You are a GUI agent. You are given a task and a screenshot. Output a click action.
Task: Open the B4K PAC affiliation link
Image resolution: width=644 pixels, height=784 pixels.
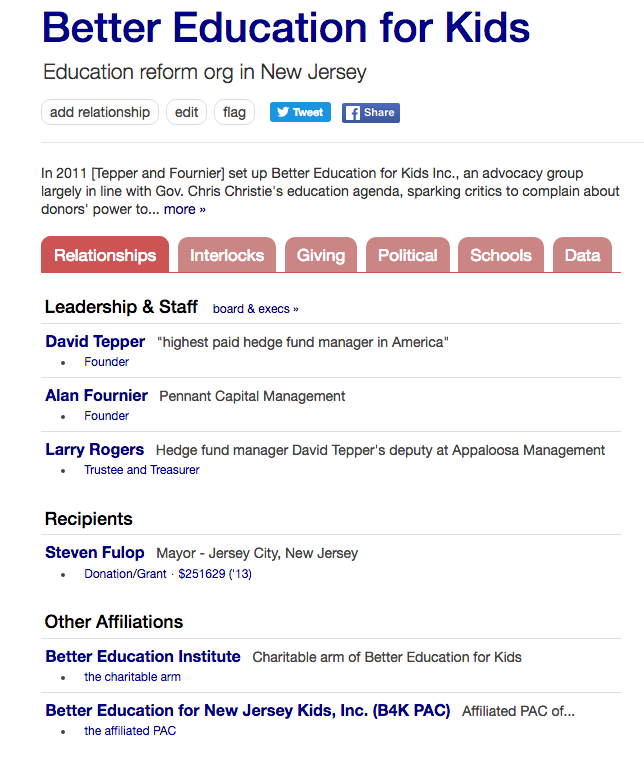(x=247, y=711)
